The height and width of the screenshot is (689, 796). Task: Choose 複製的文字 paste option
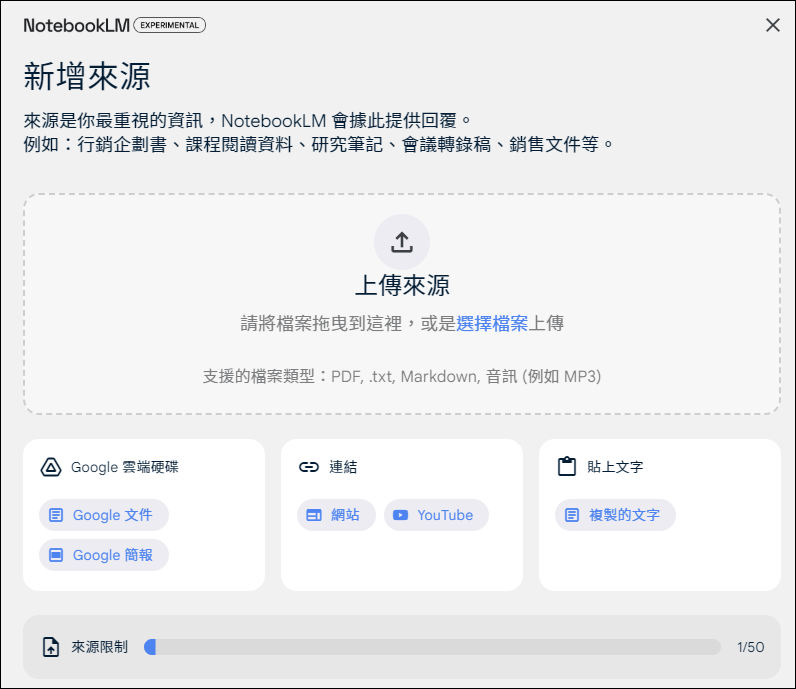pos(615,515)
